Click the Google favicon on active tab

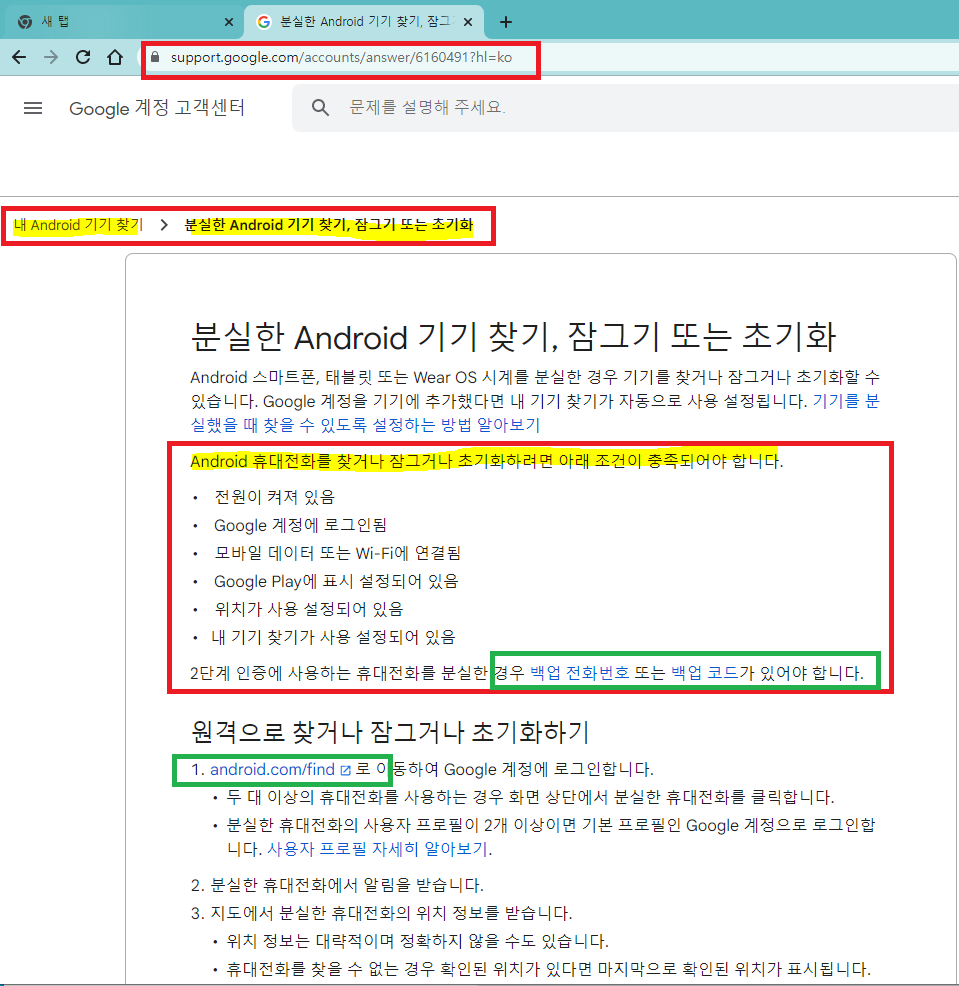264,22
